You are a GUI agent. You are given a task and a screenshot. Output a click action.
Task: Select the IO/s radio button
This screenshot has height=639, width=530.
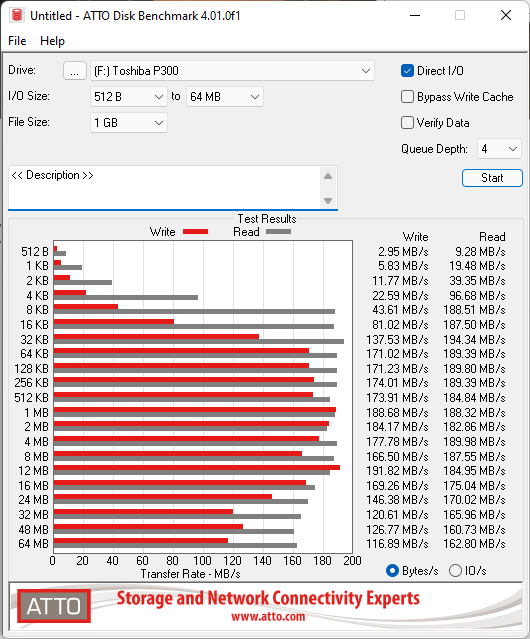click(455, 571)
